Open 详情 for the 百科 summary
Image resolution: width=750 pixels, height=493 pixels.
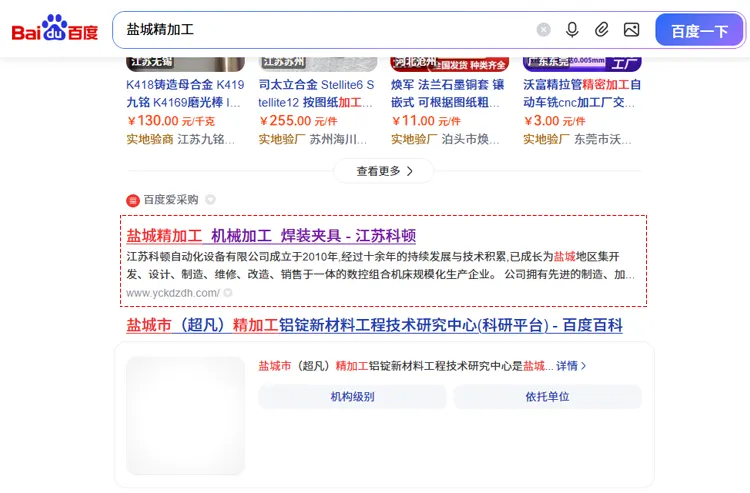[571, 366]
